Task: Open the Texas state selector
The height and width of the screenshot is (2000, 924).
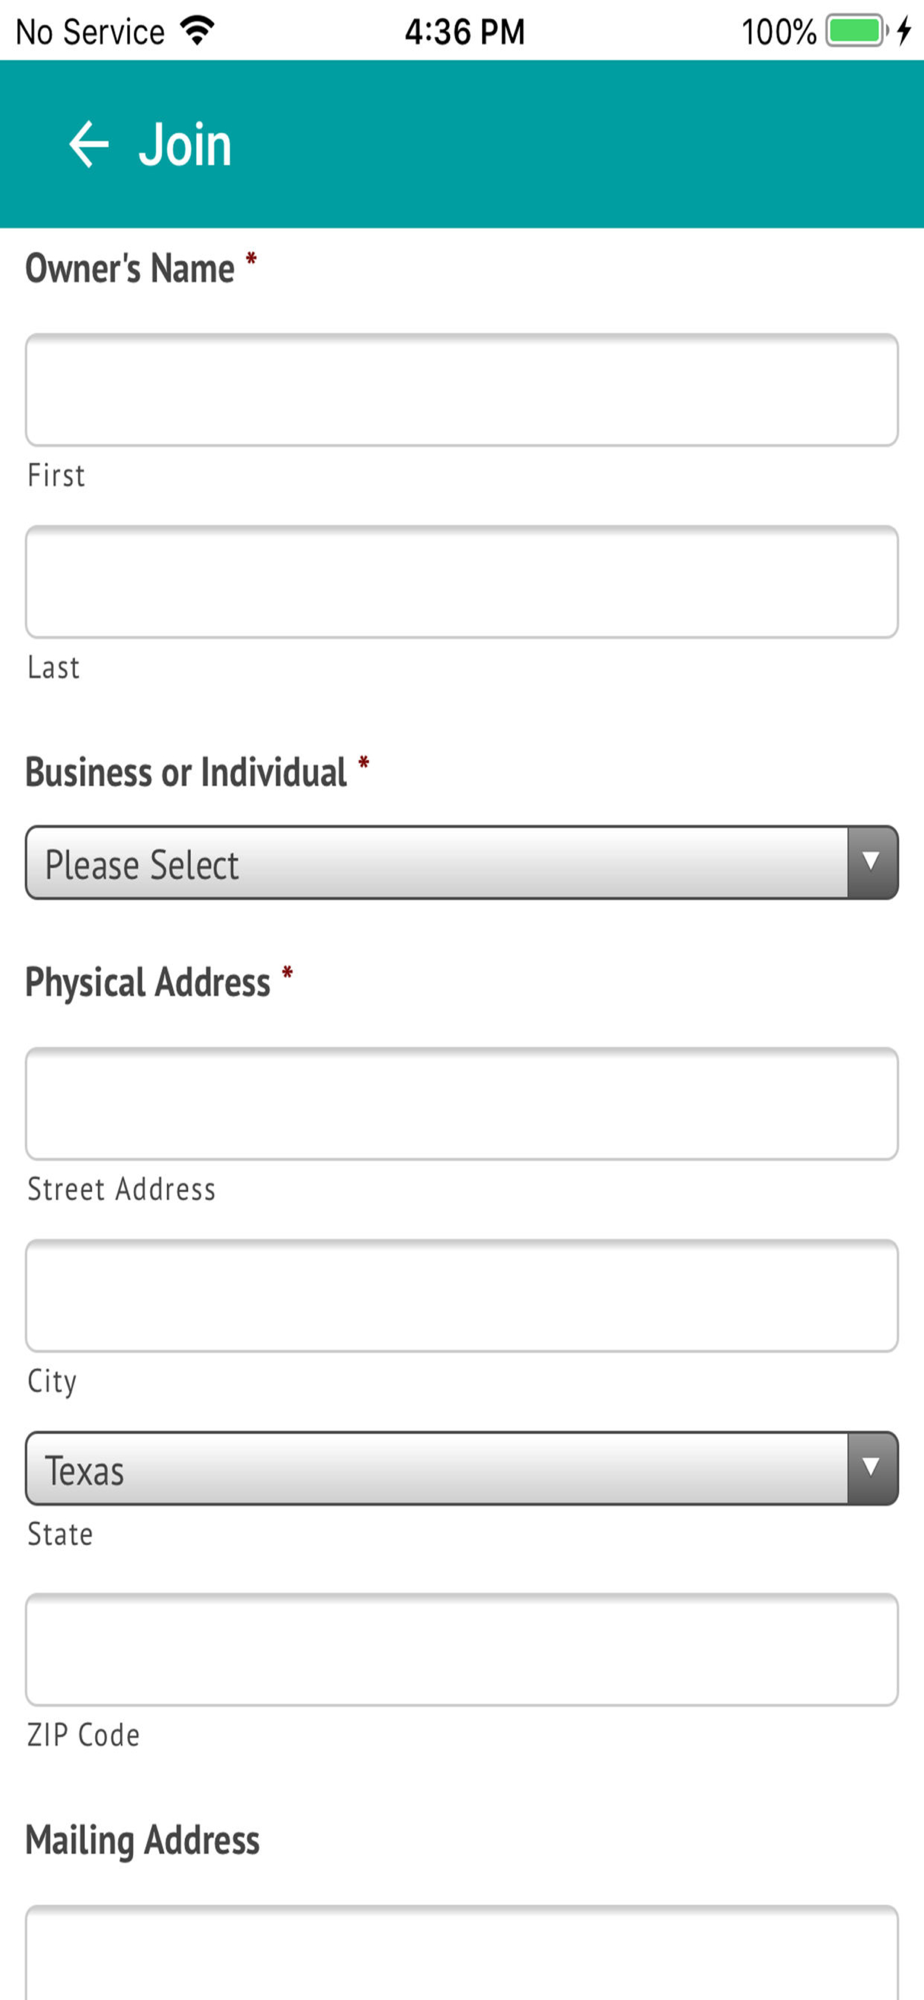Action: pyautogui.click(x=437, y=1469)
